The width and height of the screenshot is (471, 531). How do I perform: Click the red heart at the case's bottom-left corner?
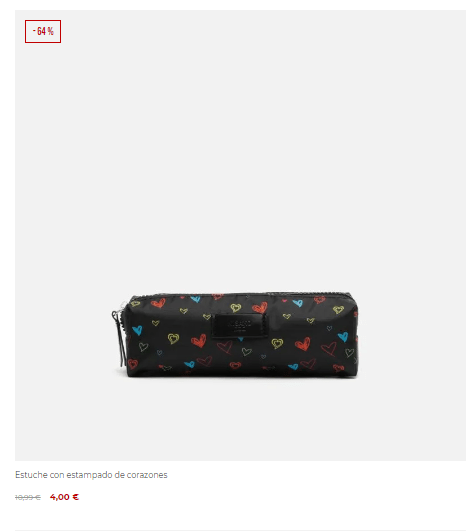(x=133, y=364)
